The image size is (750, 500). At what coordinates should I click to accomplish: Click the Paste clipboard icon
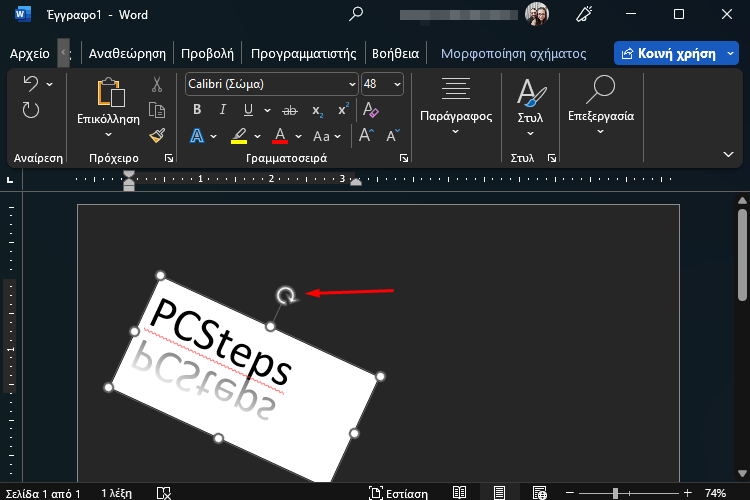110,92
